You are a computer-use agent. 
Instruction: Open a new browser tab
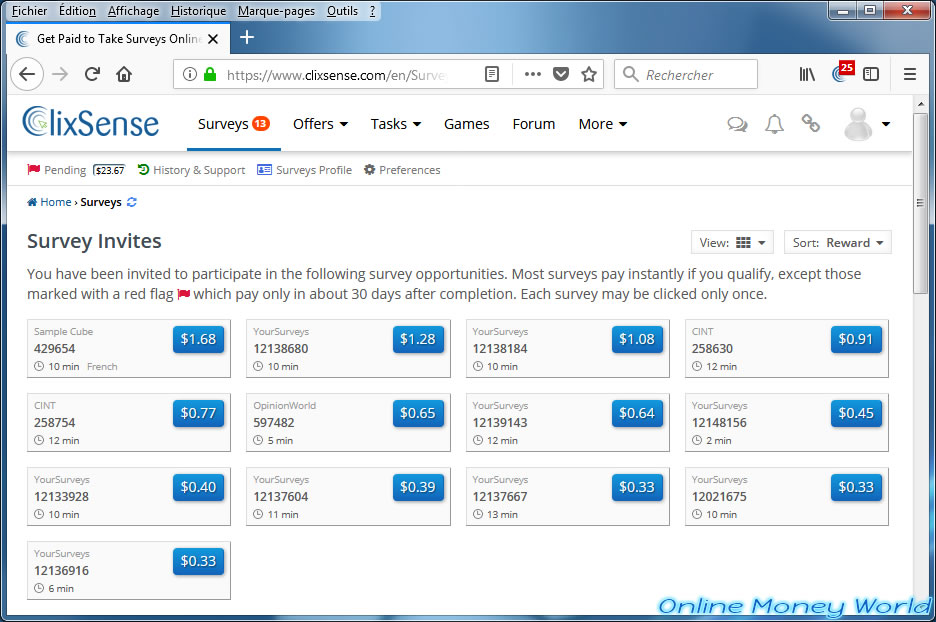247,38
